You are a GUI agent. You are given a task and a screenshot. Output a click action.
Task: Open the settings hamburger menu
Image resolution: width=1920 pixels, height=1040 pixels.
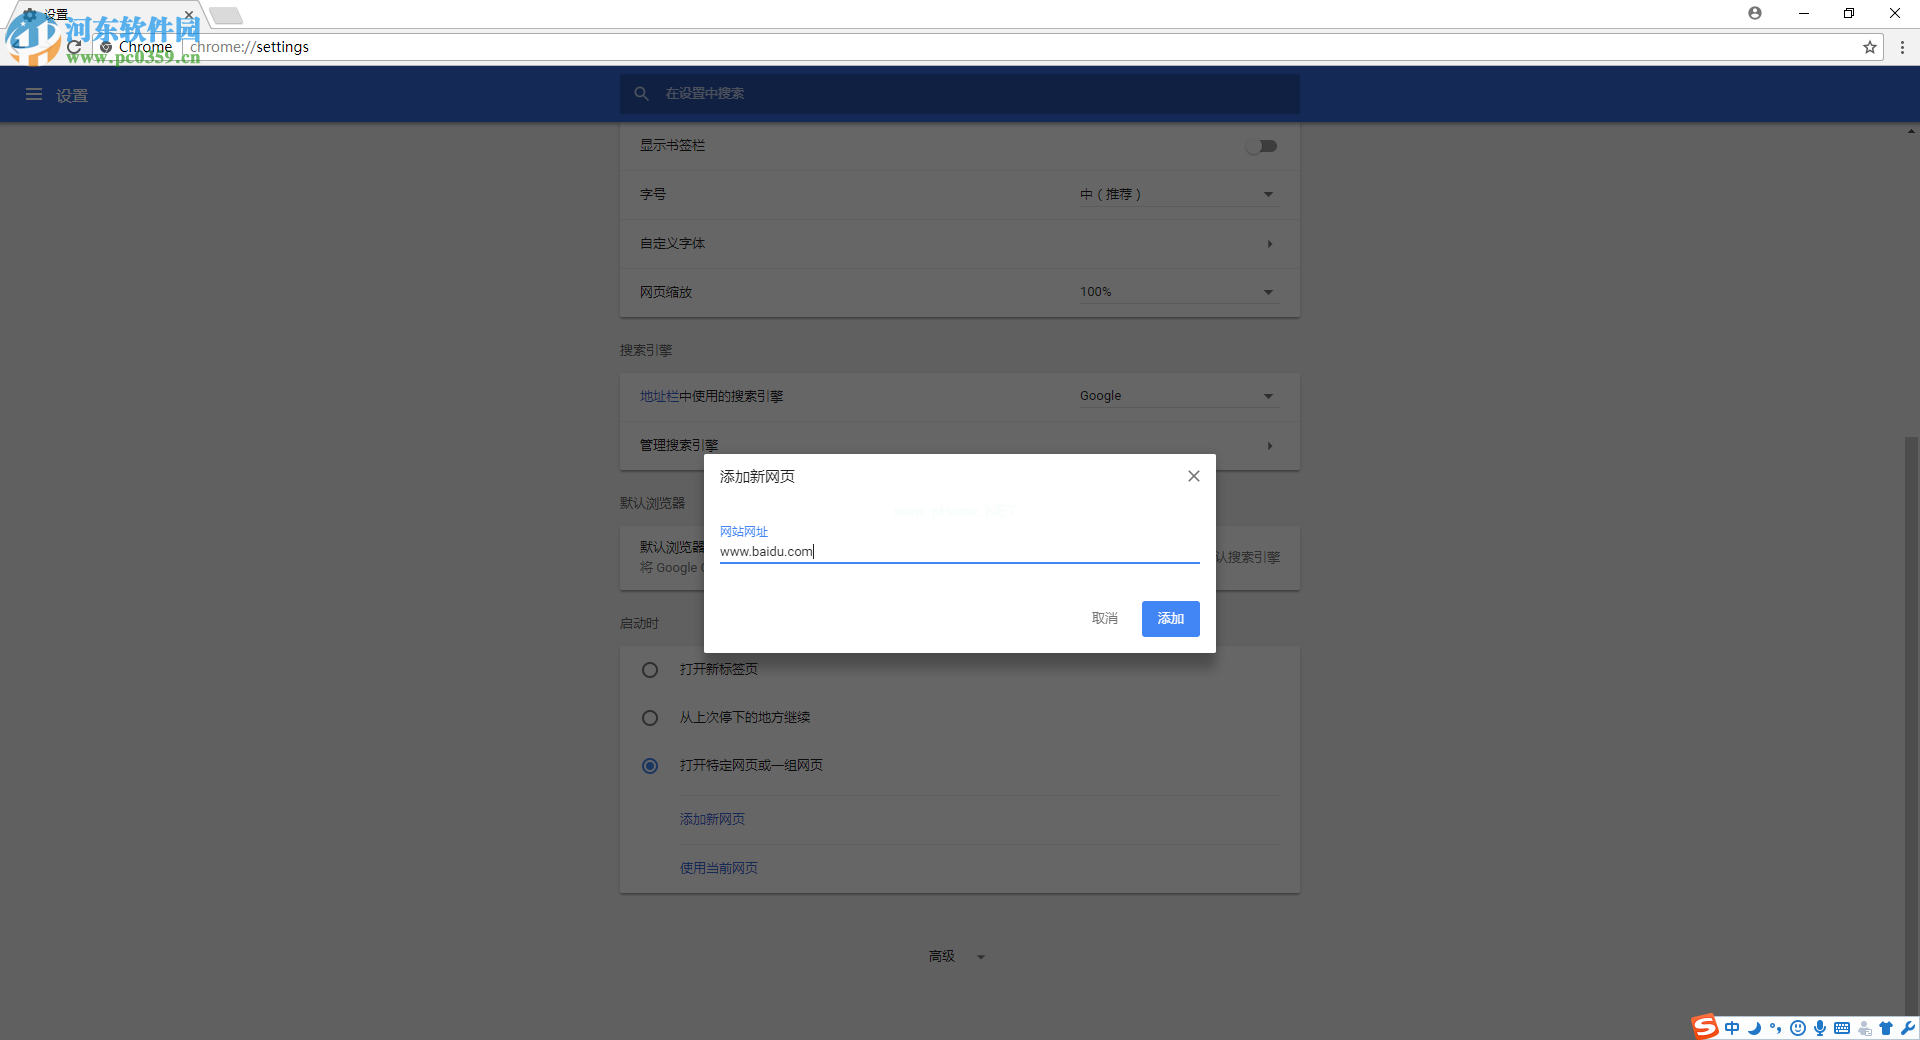coord(34,95)
